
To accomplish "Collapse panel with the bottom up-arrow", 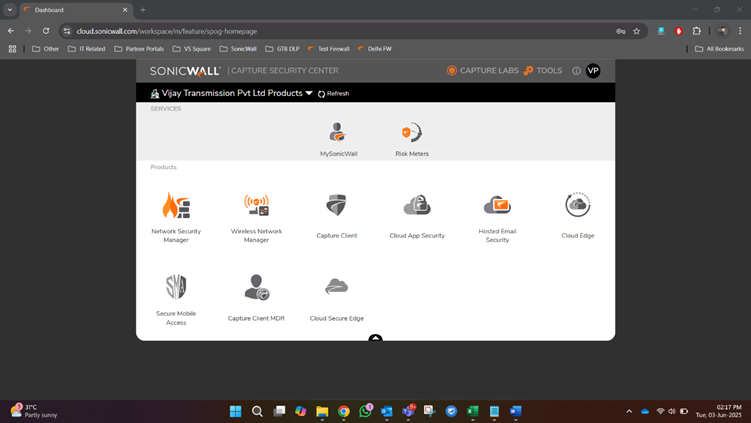I will (x=376, y=338).
